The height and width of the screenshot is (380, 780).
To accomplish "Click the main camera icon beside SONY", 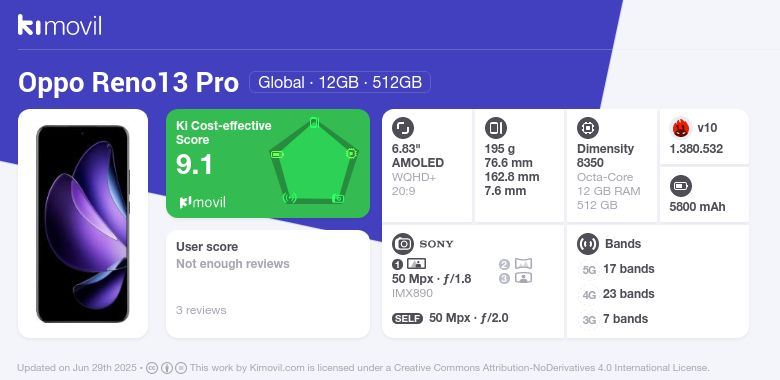I will (403, 244).
